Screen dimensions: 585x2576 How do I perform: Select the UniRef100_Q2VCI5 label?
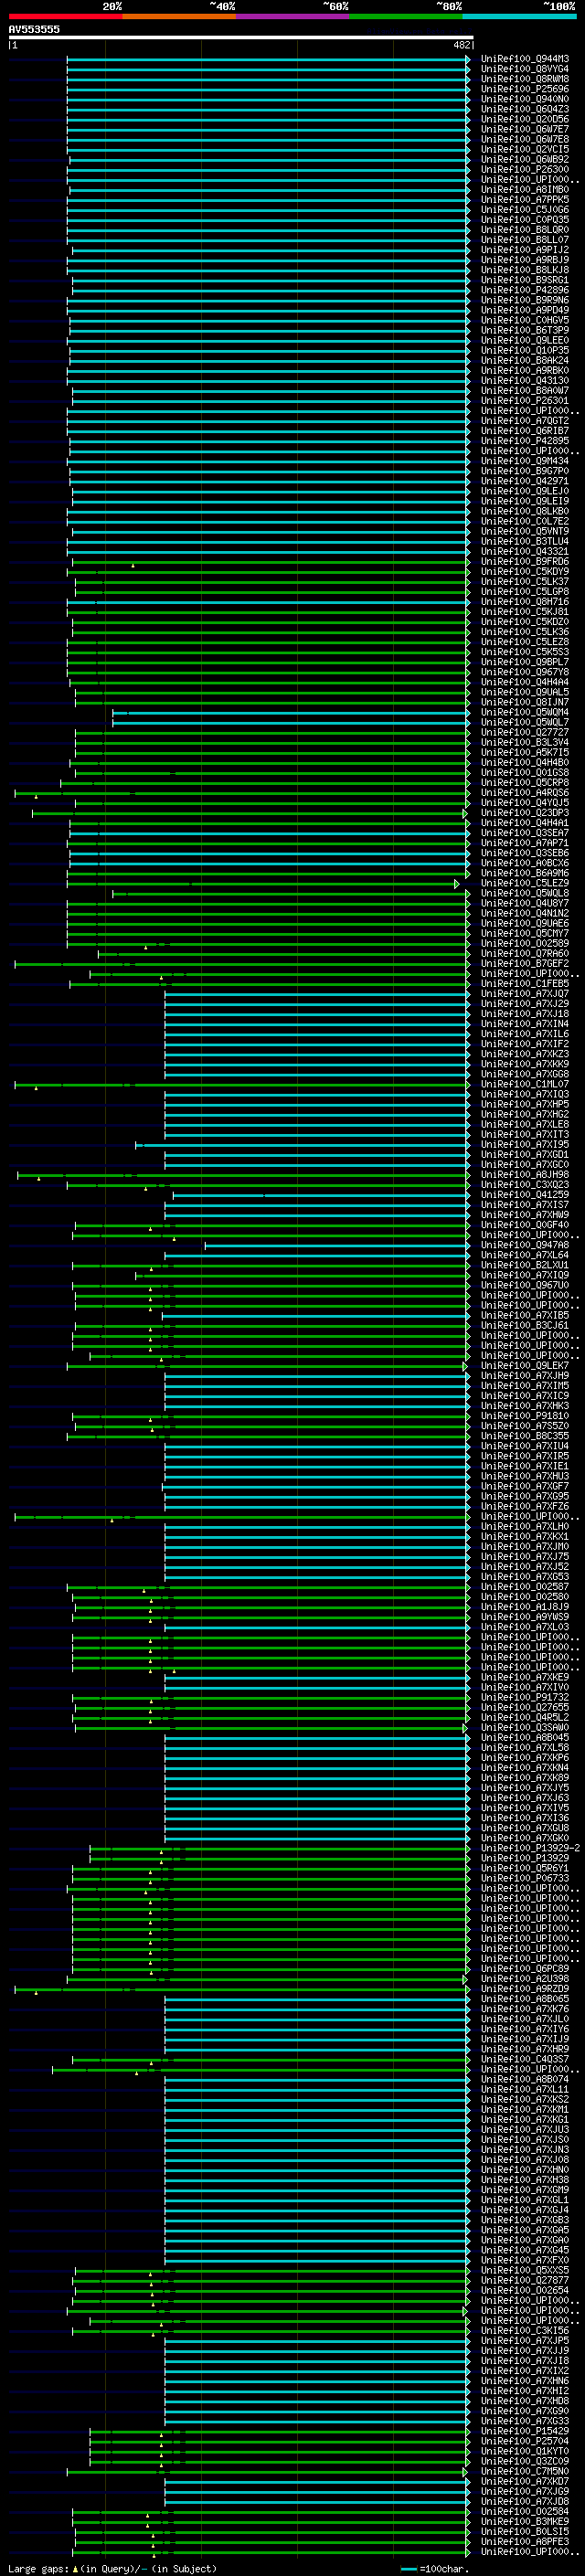pyautogui.click(x=525, y=149)
